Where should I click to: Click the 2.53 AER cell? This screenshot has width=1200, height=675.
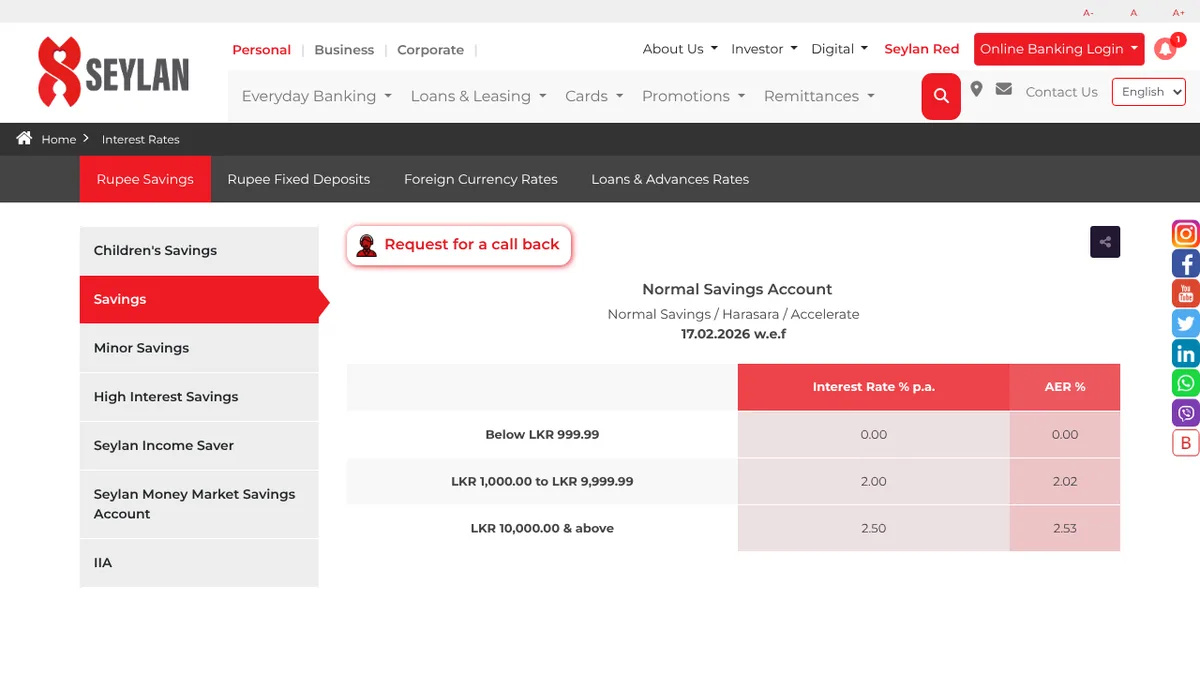[x=1065, y=528]
